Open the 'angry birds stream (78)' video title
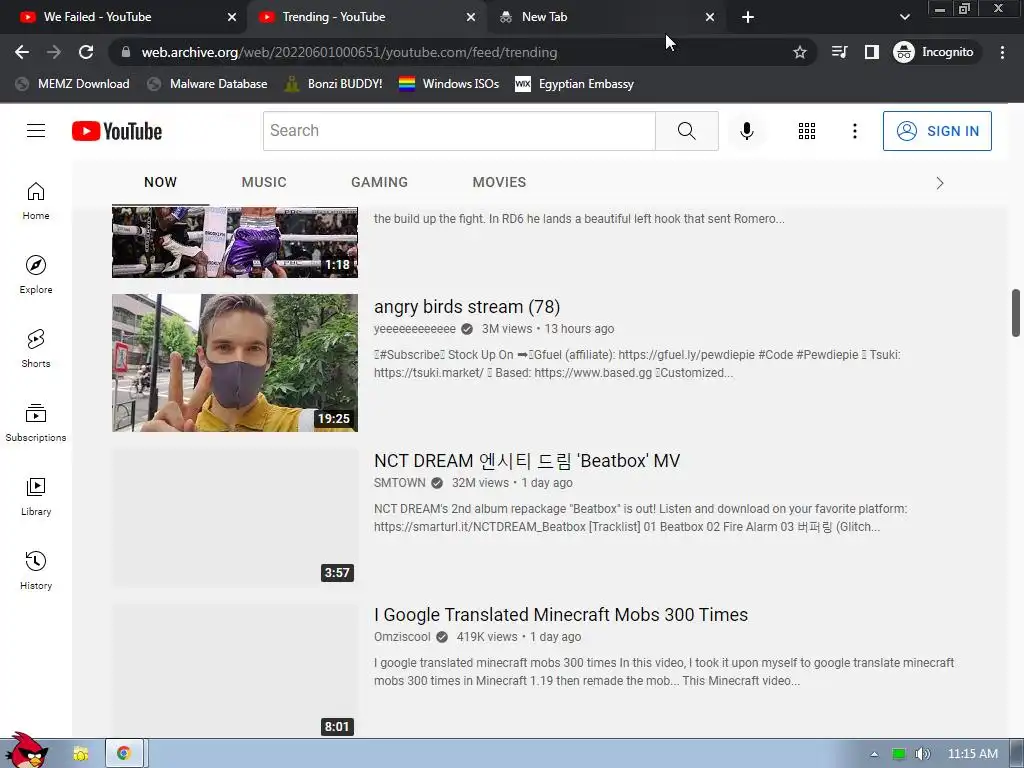Image resolution: width=1024 pixels, height=768 pixels. [467, 306]
